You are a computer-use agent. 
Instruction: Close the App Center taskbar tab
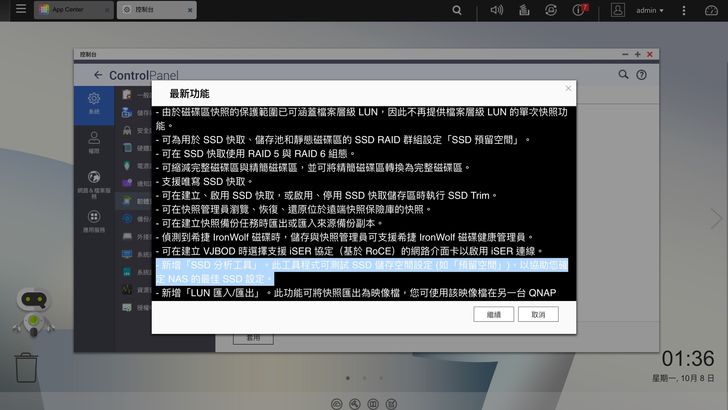coord(107,10)
